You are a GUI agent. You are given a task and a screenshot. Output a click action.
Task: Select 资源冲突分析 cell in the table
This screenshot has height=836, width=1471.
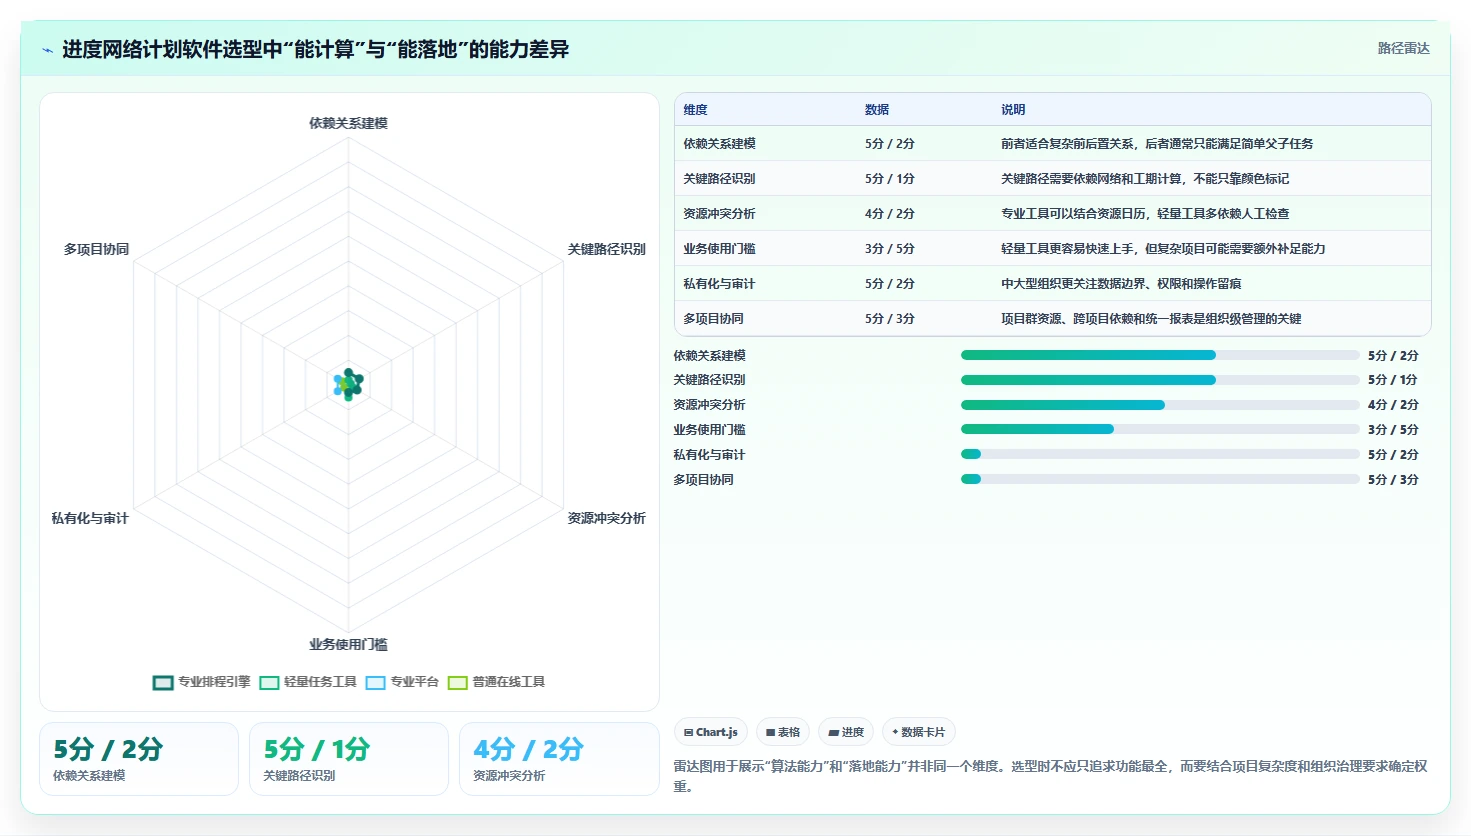719,214
